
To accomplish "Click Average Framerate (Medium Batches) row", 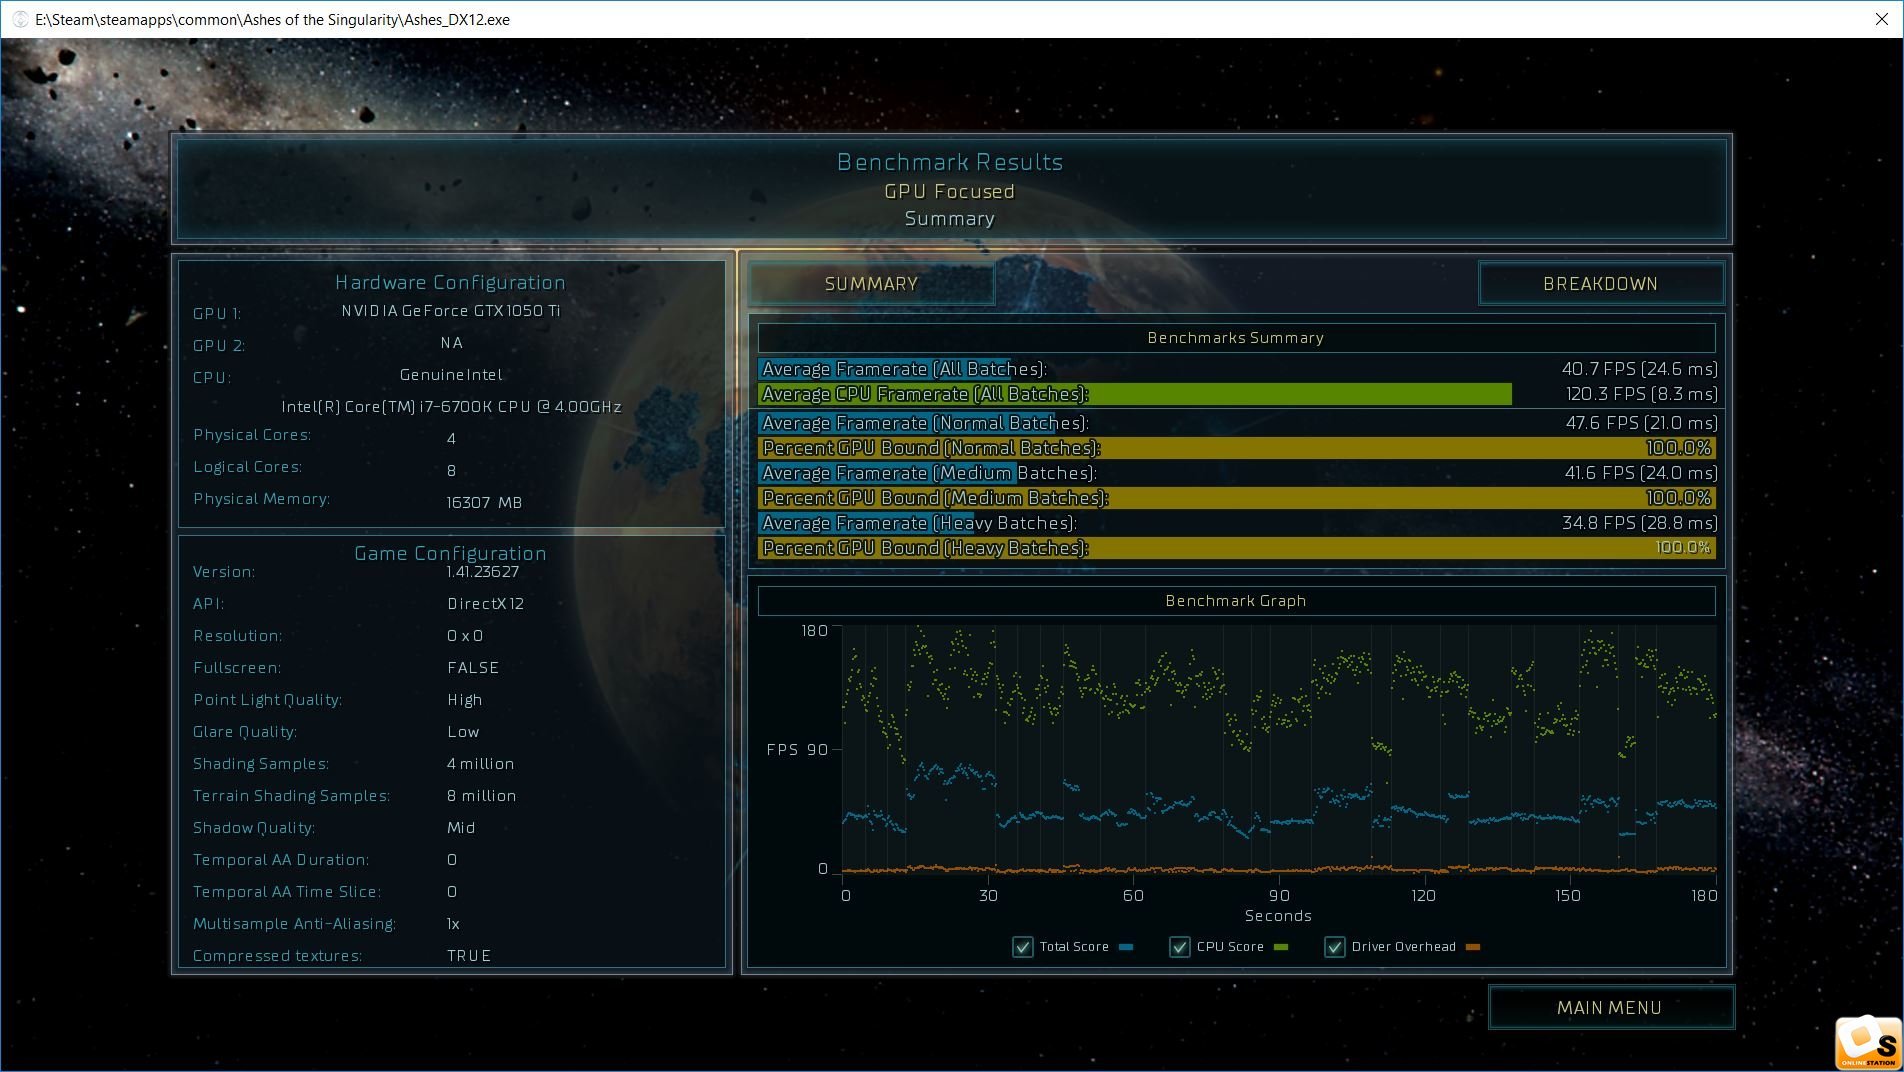I will click(x=1238, y=473).
